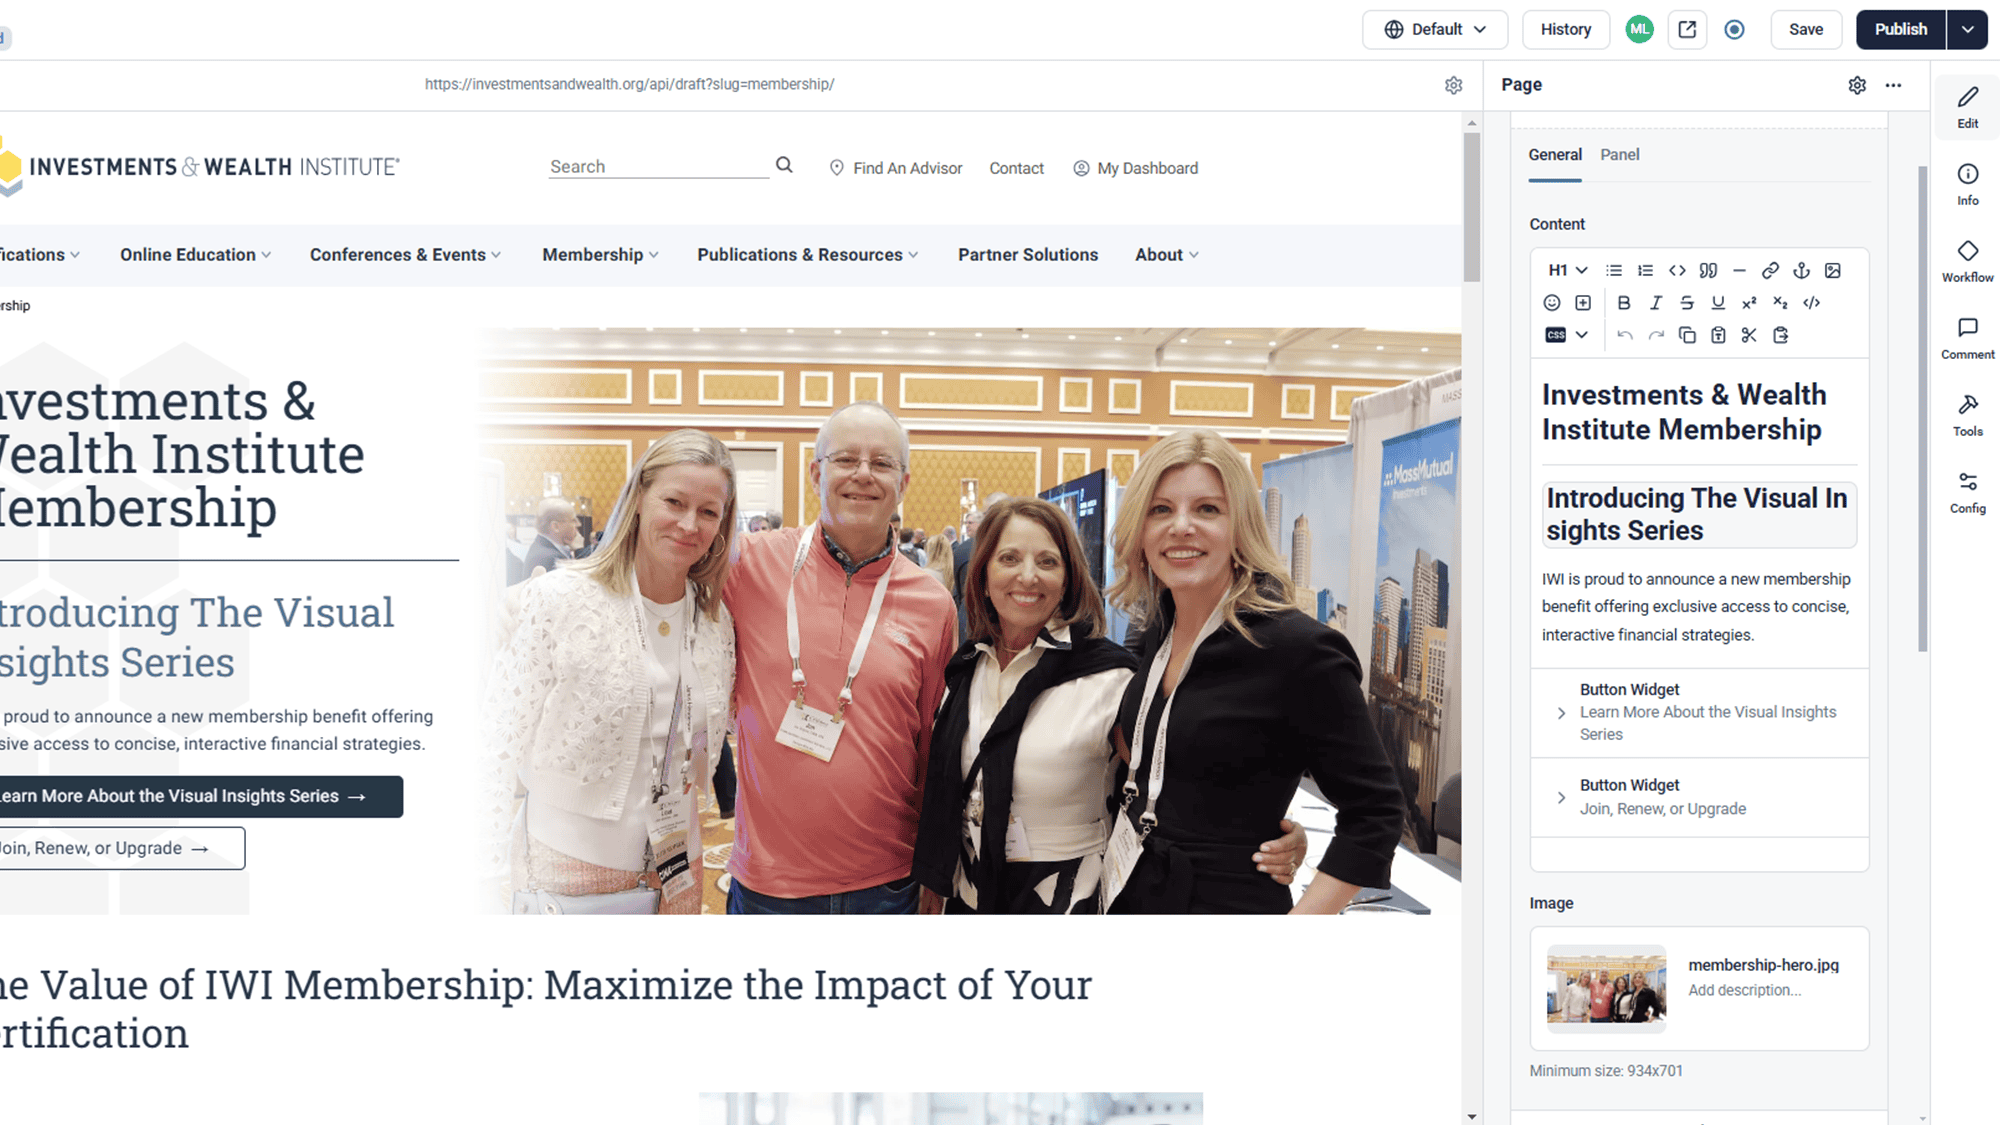Add a hyperlink via link icon
Screen dimensions: 2000x1125
(x=1770, y=270)
